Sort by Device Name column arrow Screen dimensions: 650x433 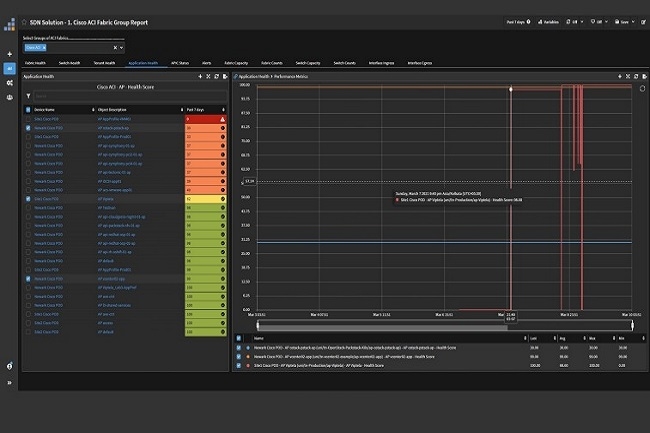click(x=93, y=110)
